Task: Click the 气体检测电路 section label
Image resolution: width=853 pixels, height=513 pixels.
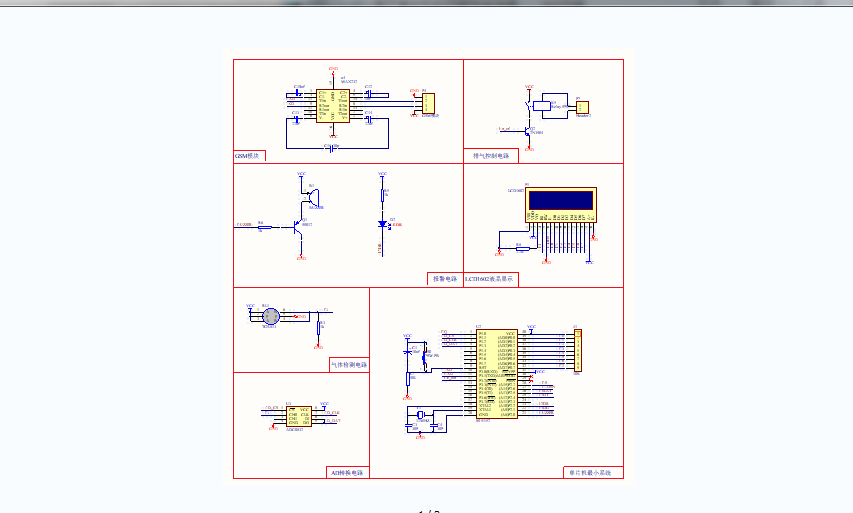Action: coord(349,364)
